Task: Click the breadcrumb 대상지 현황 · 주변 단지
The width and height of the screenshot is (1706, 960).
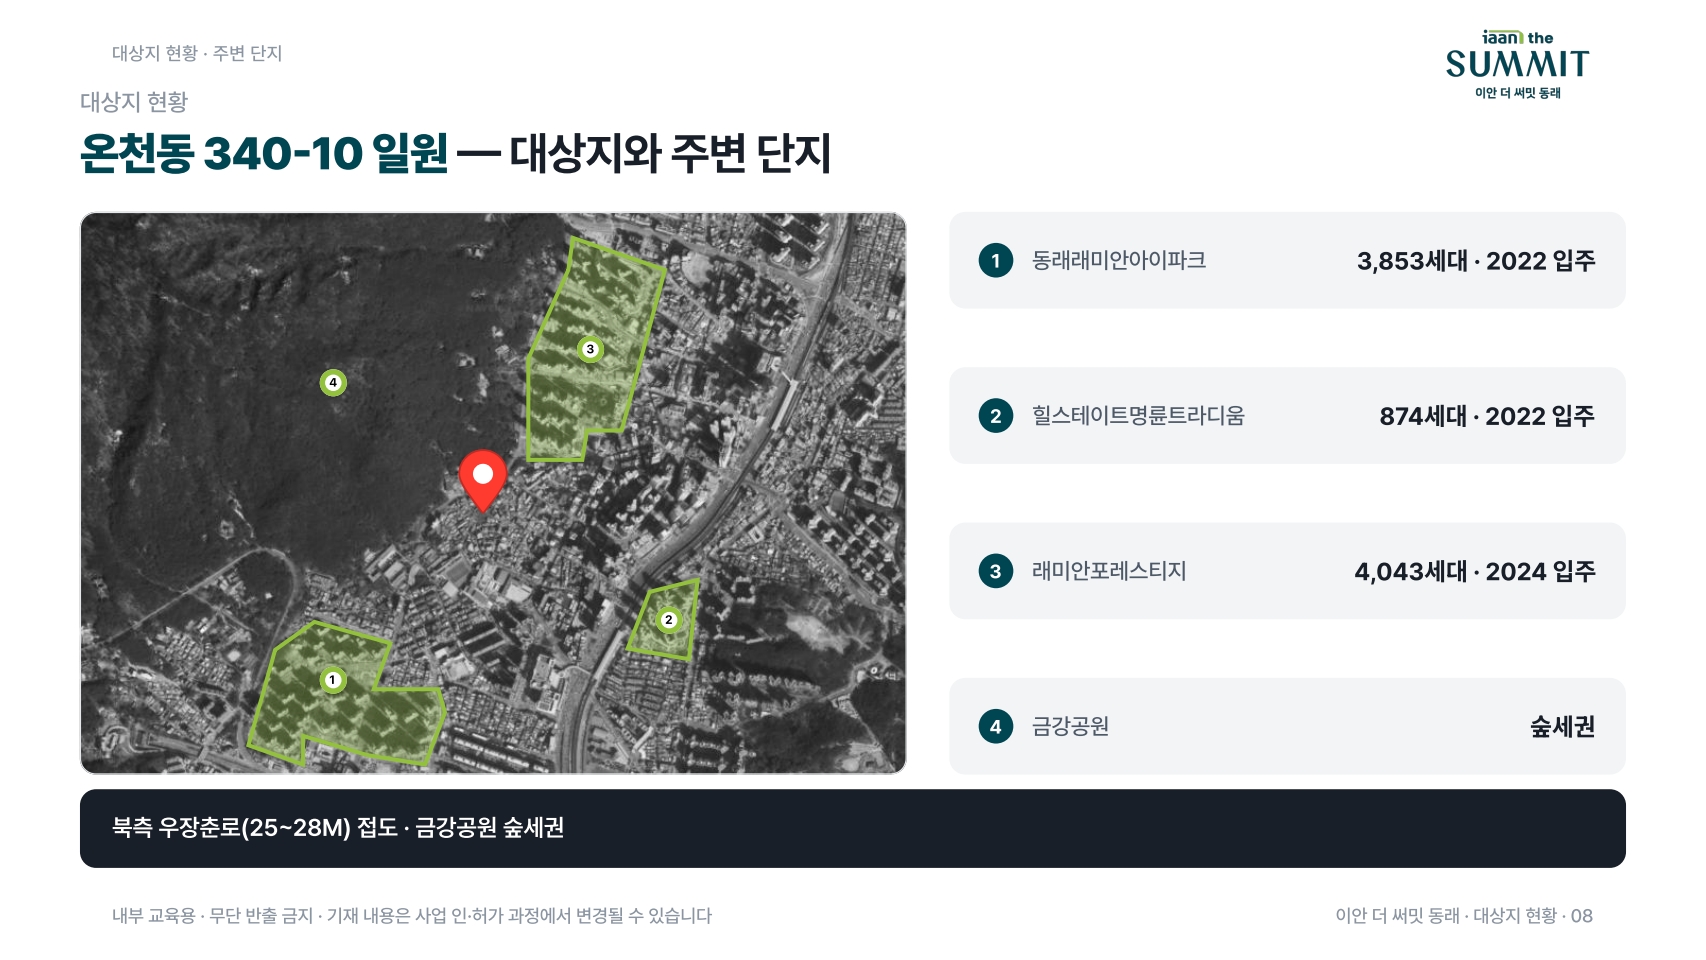Action: (197, 53)
